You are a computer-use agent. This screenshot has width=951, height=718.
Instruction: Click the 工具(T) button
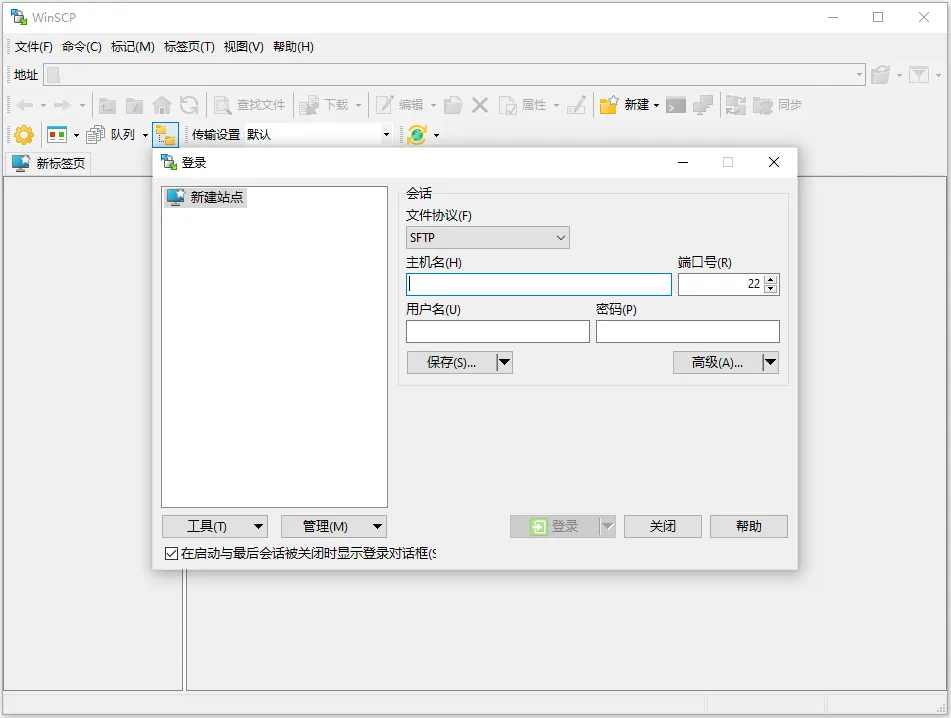click(215, 526)
